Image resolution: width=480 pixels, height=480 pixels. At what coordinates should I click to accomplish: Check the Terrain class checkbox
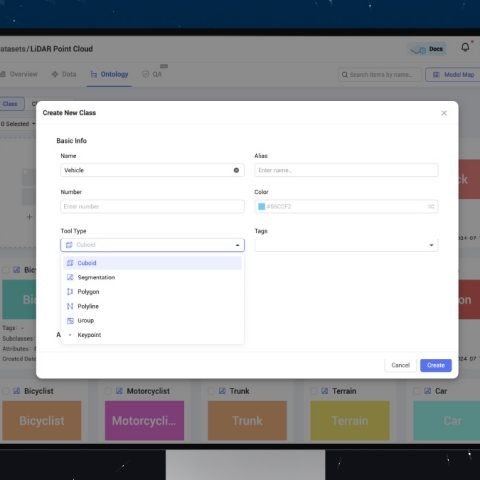click(314, 391)
